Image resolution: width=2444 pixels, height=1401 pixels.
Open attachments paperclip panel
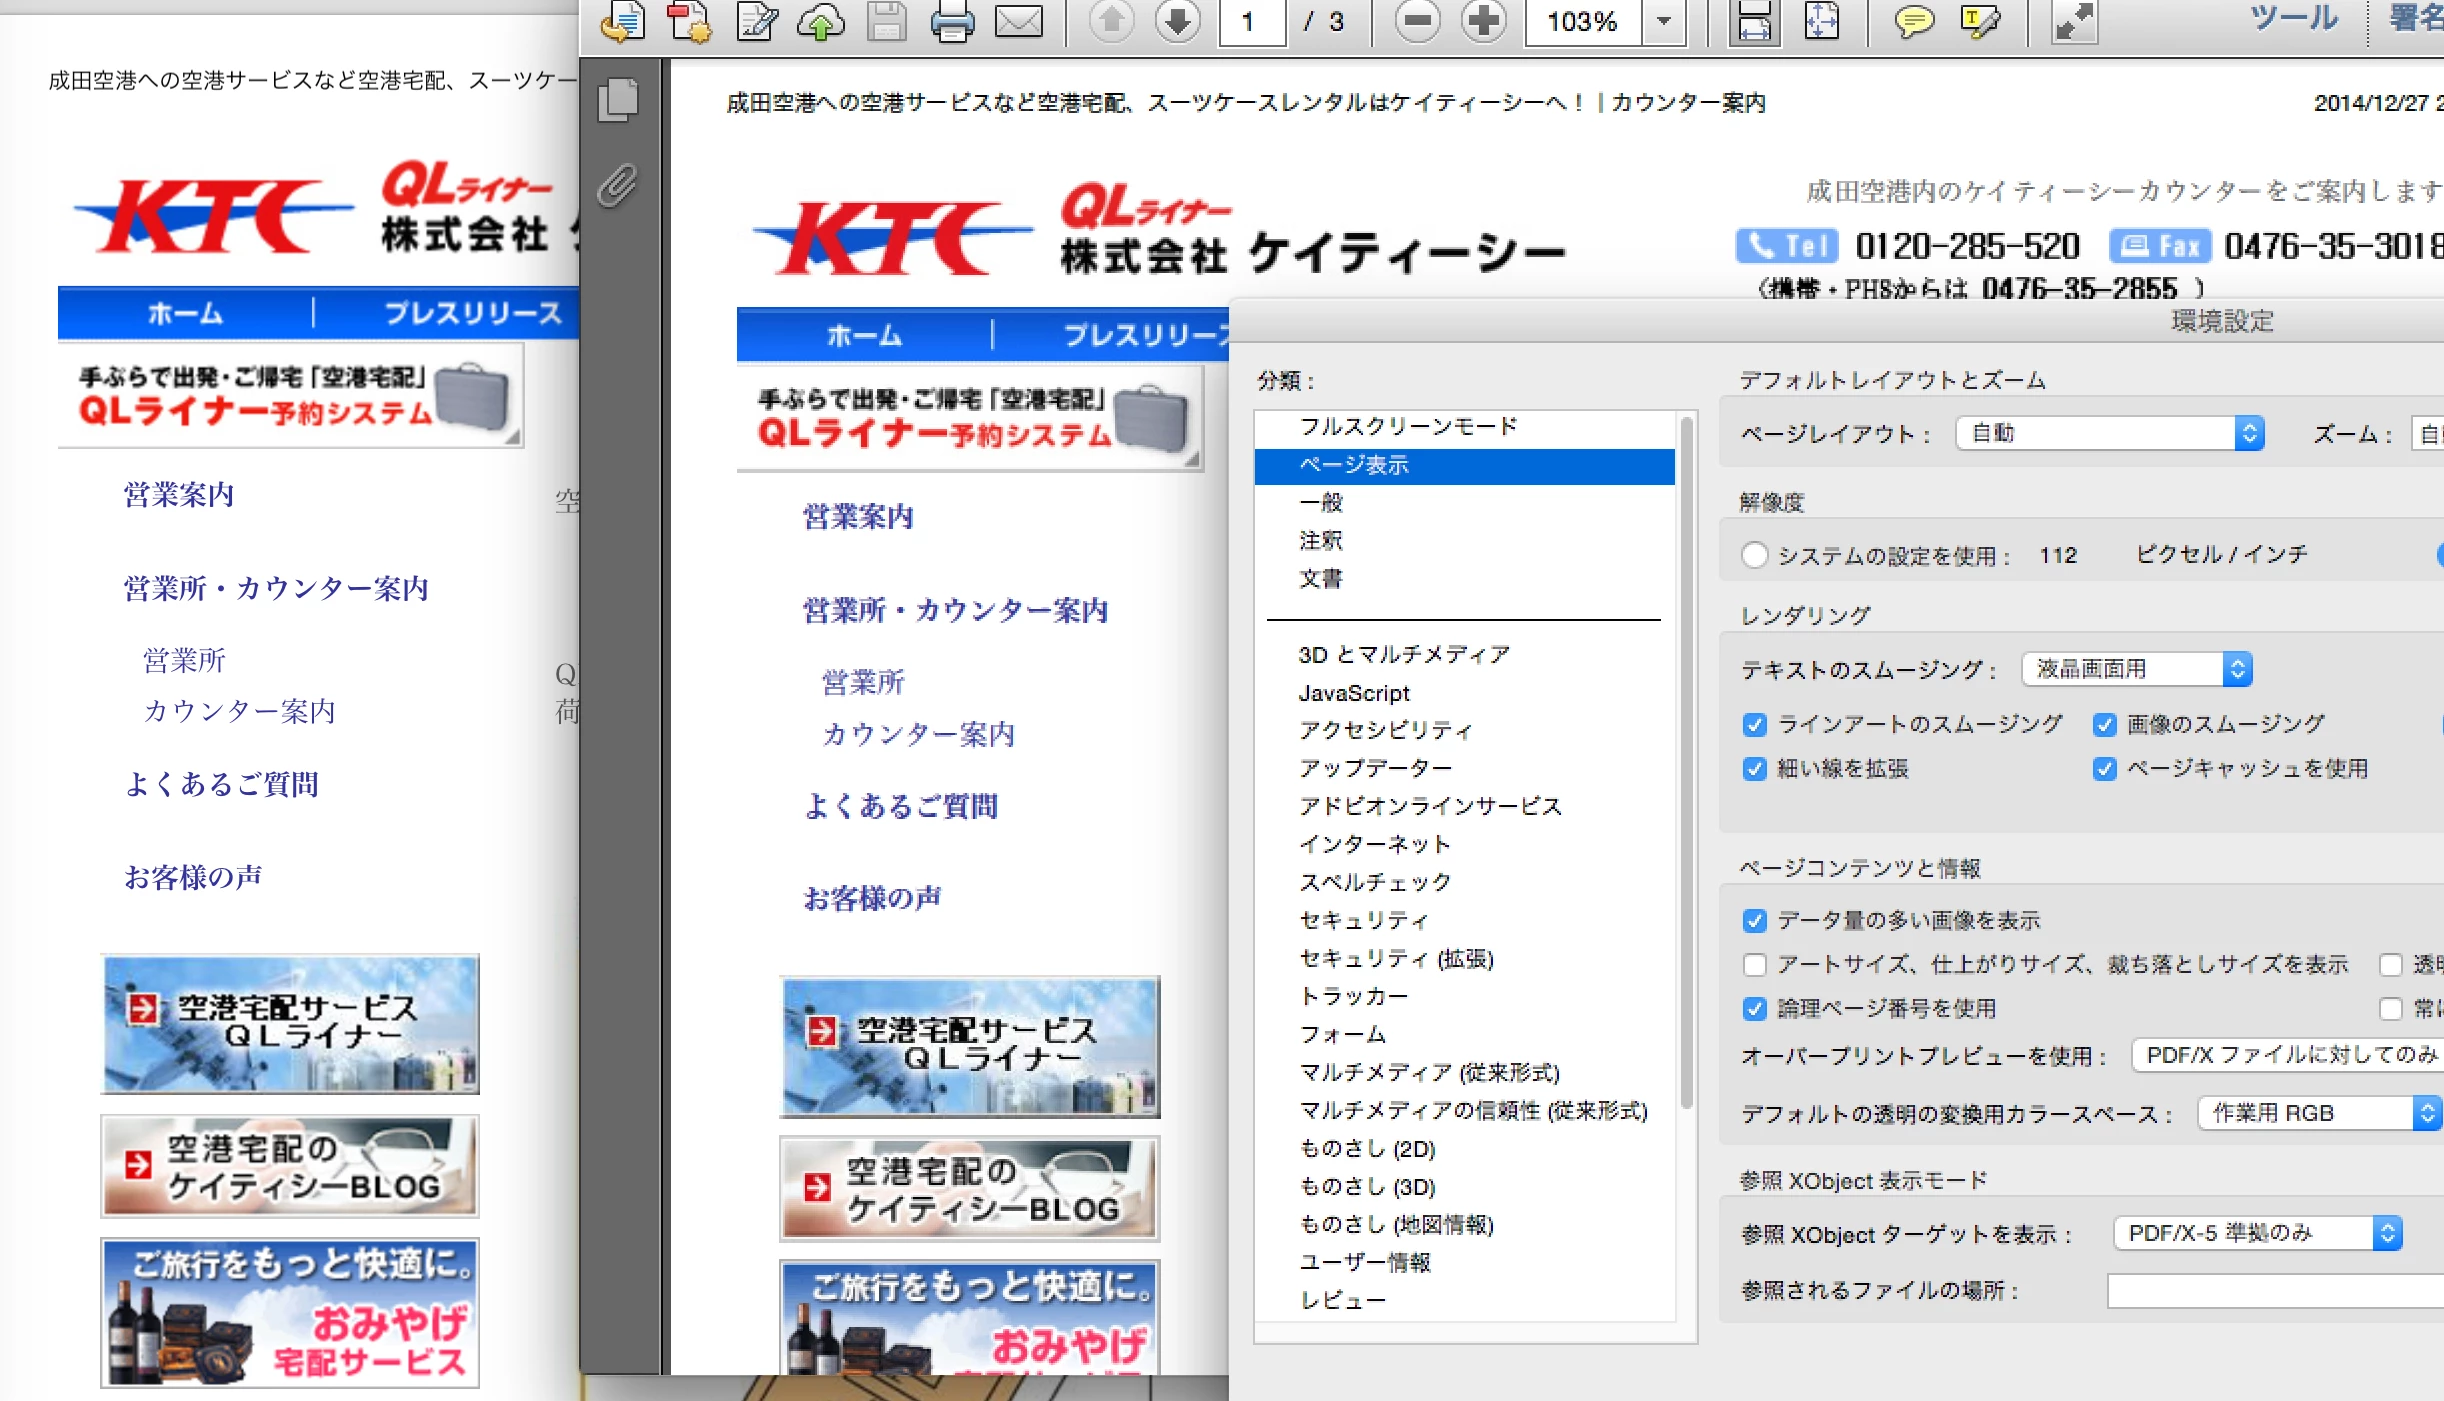[618, 186]
